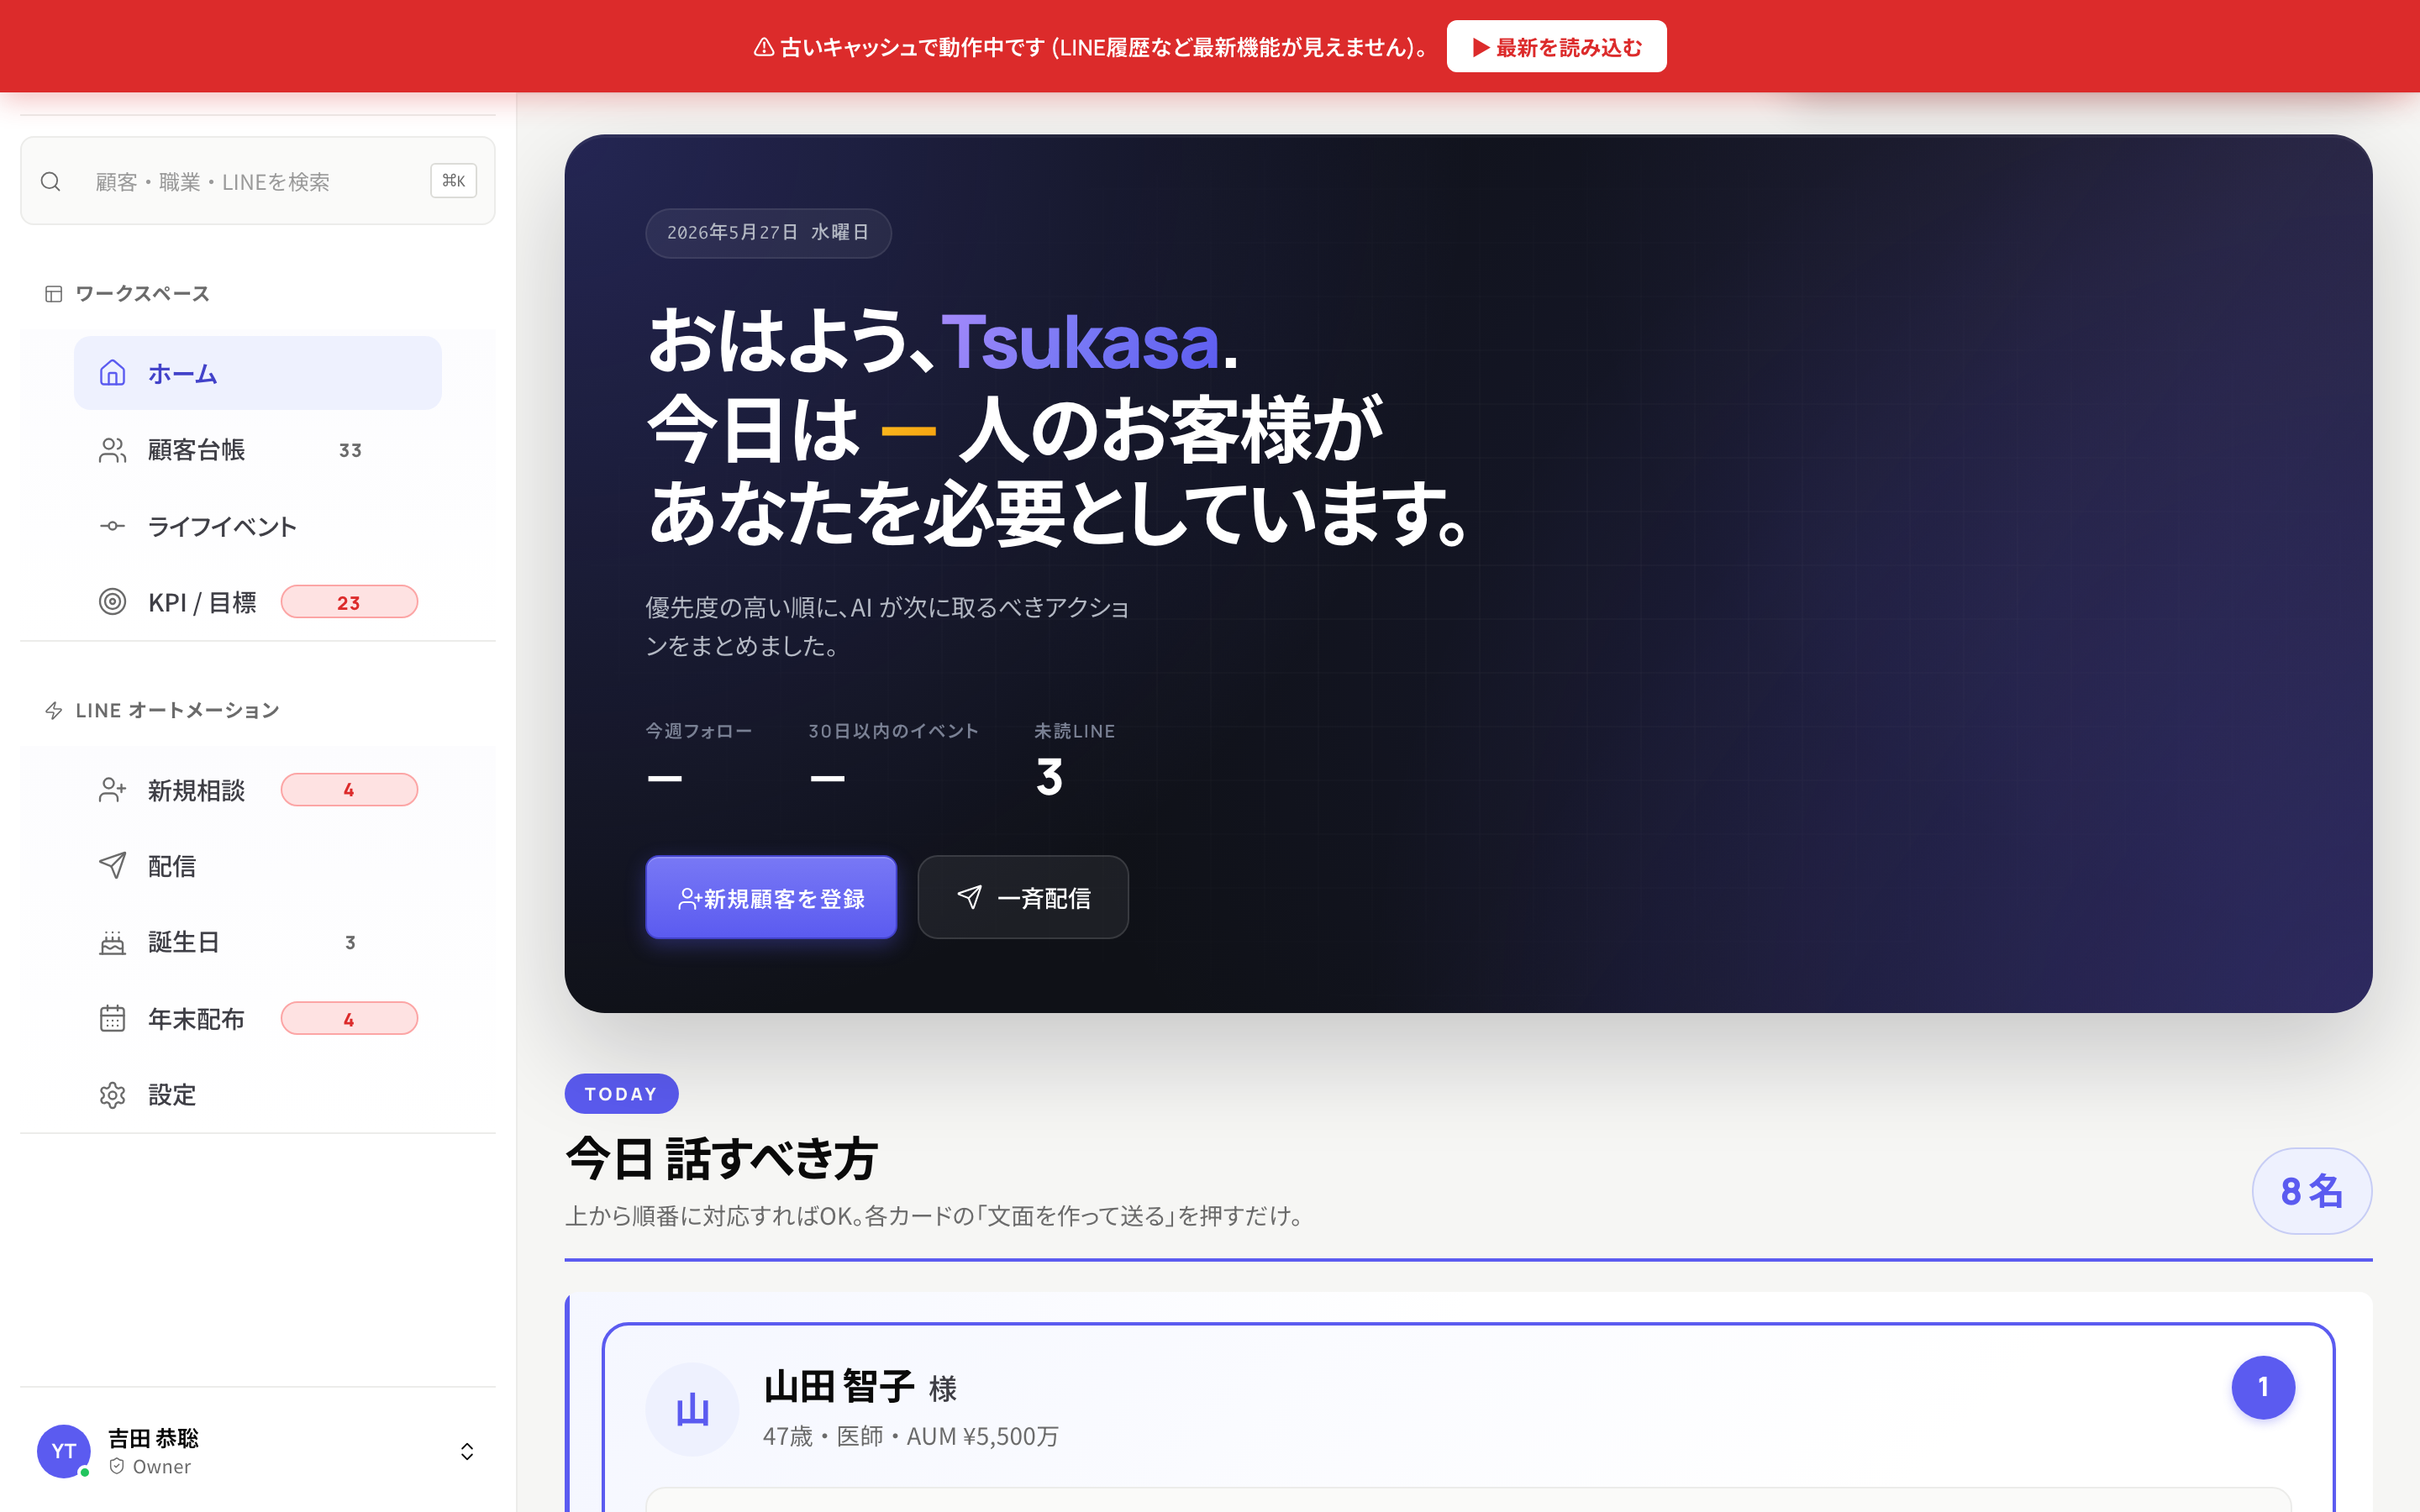Click the 最新を読み込む reload button

click(1556, 47)
